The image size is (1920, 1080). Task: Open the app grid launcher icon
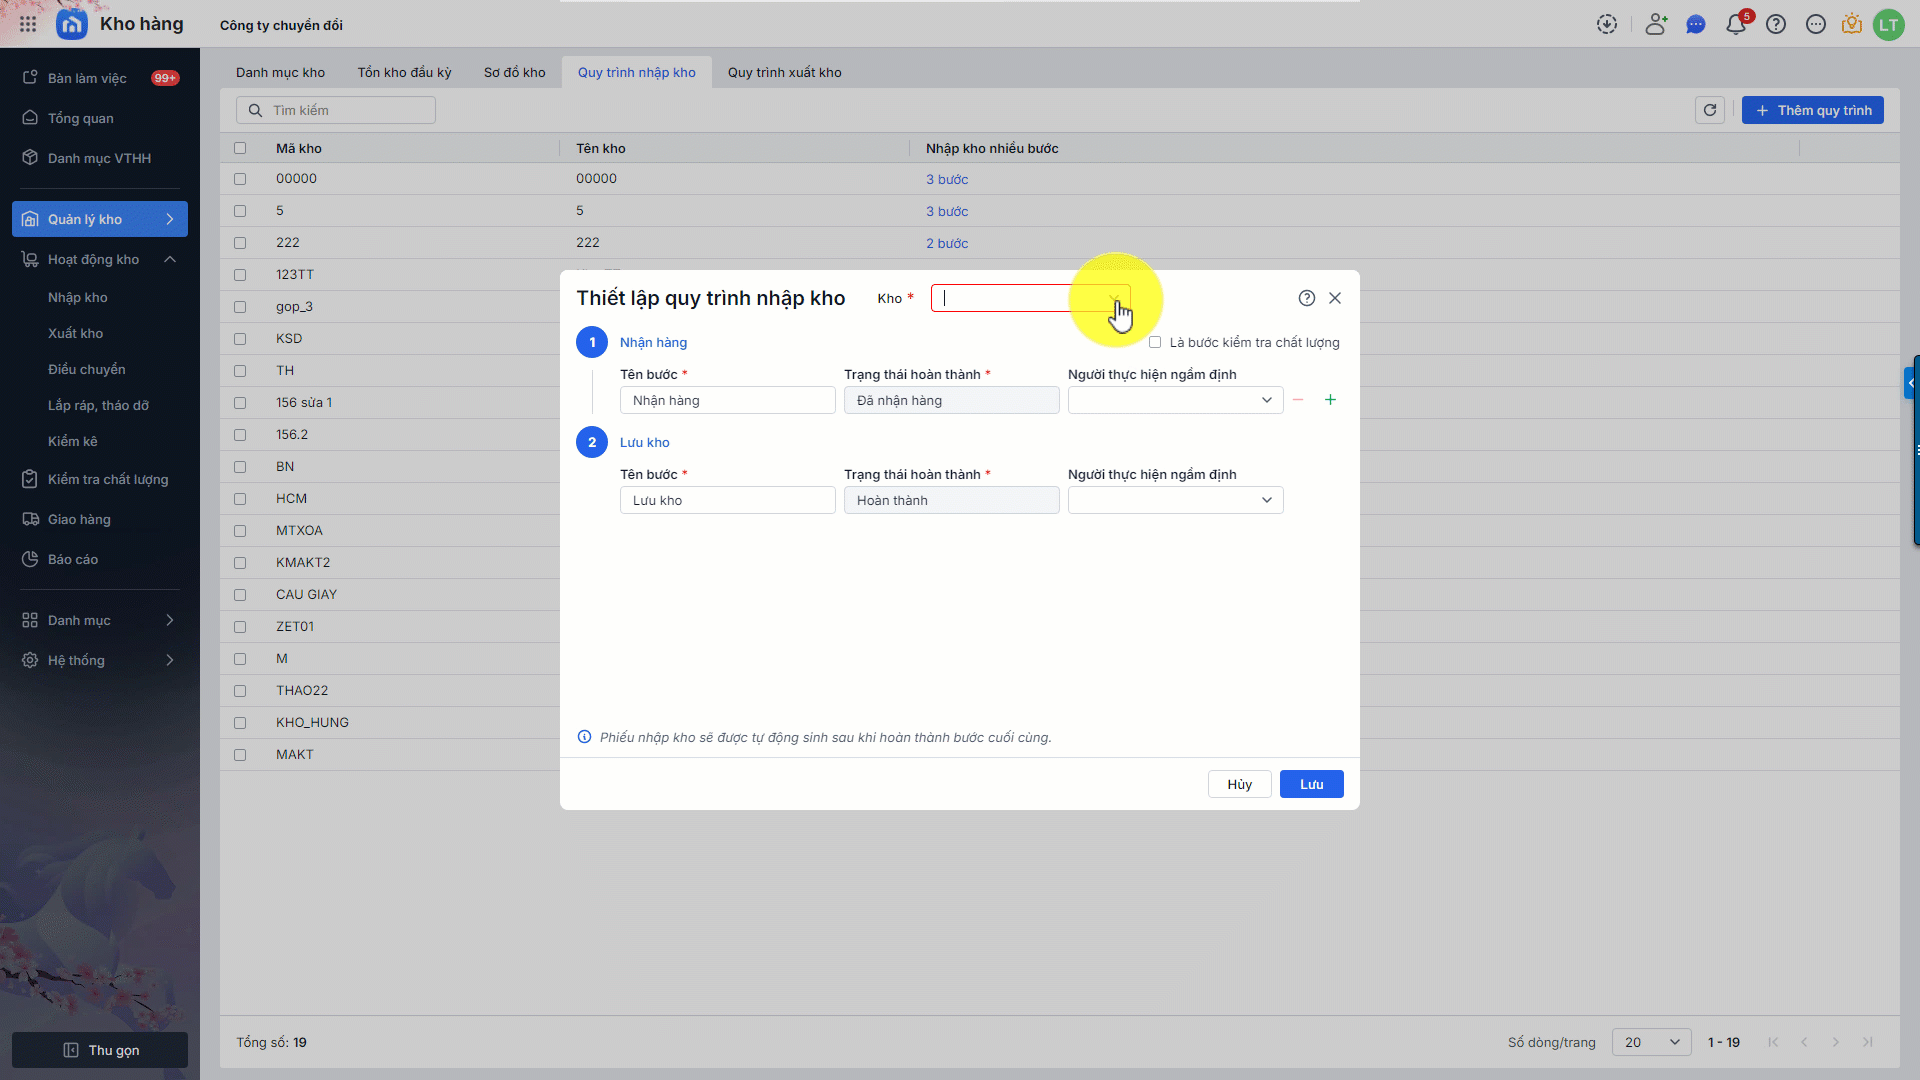point(28,24)
